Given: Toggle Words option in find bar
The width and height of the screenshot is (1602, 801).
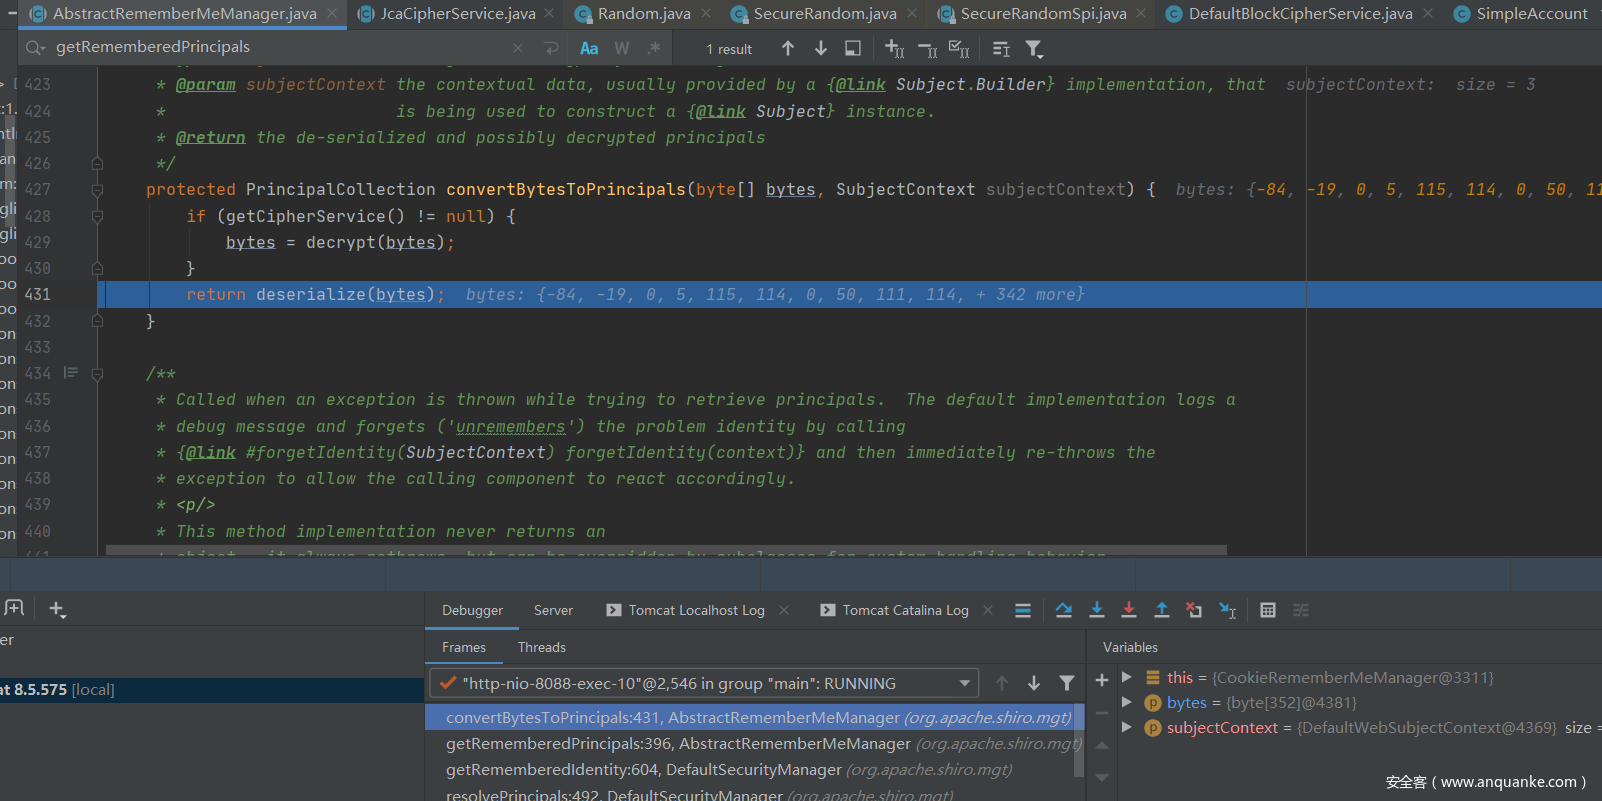Looking at the screenshot, I should point(621,49).
